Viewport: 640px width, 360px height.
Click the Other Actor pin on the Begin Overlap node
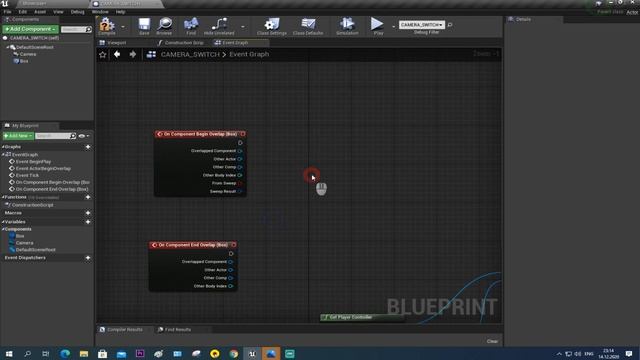coord(240,159)
